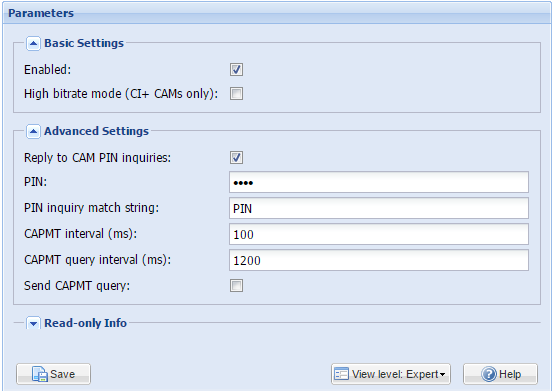Toggle Reply to CAM PIN inquiries
This screenshot has width=552, height=391.
pyautogui.click(x=236, y=157)
